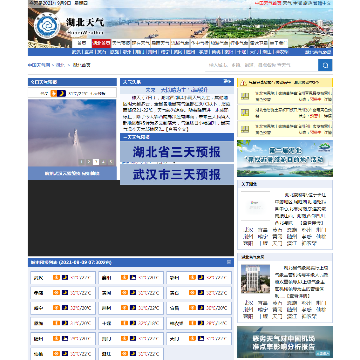Click the night icon in the 鄂州 card
Image resolution: width=360 pixels, height=360 pixels.
point(201,277)
